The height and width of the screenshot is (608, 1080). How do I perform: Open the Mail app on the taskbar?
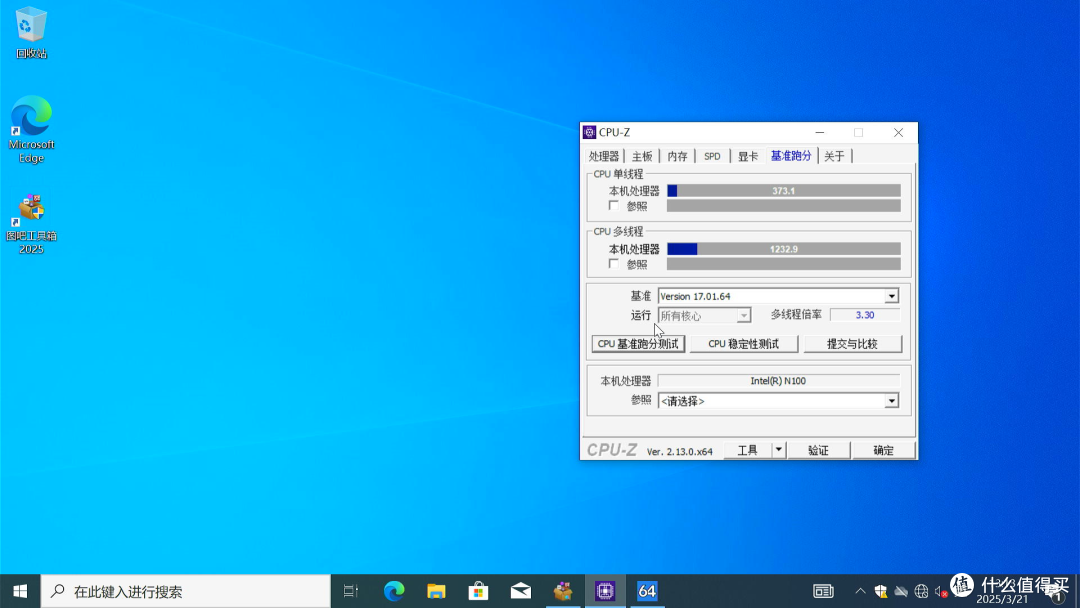point(521,591)
